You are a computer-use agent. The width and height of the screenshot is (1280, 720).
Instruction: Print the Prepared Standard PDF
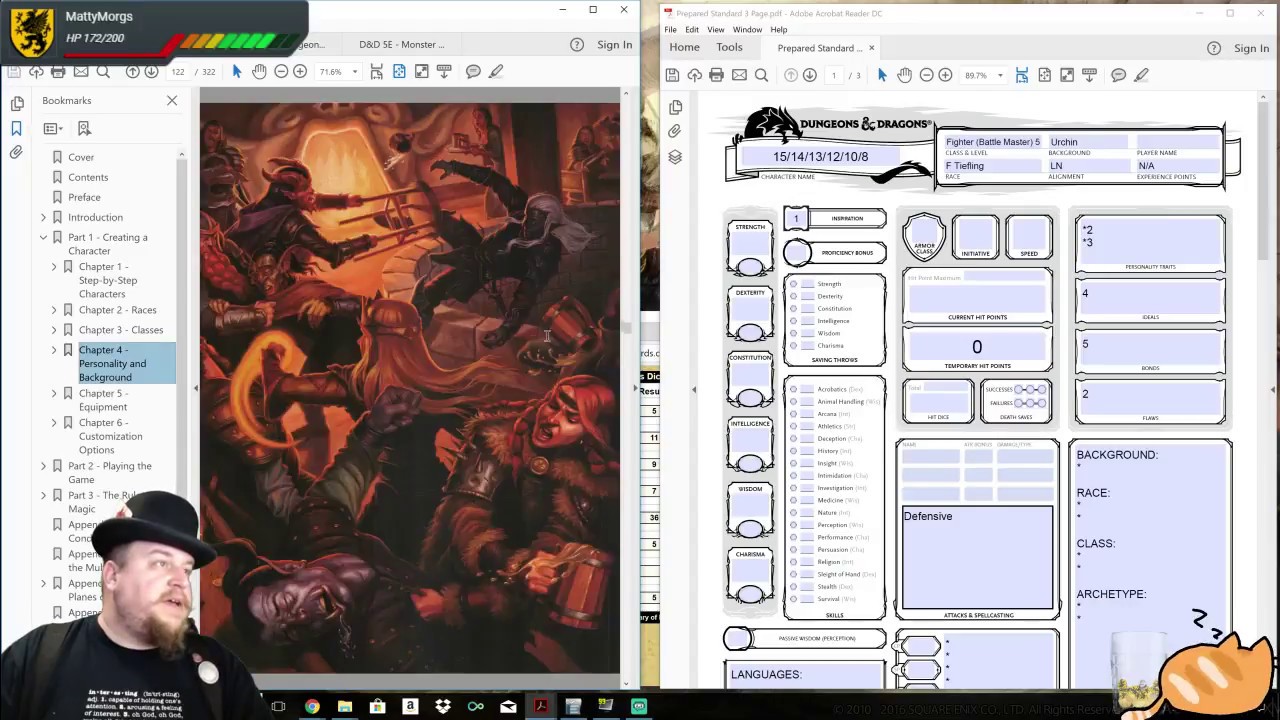click(x=716, y=75)
